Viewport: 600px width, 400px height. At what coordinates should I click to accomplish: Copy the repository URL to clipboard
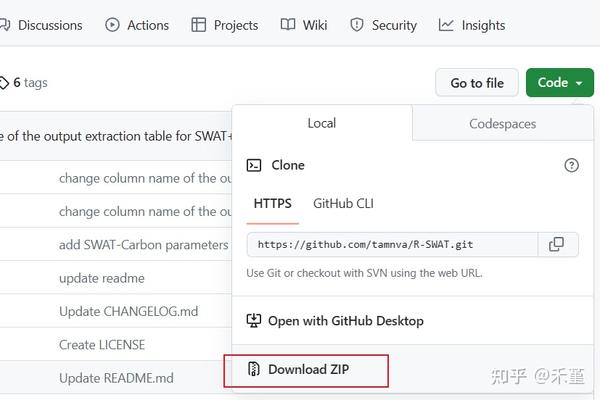[556, 244]
